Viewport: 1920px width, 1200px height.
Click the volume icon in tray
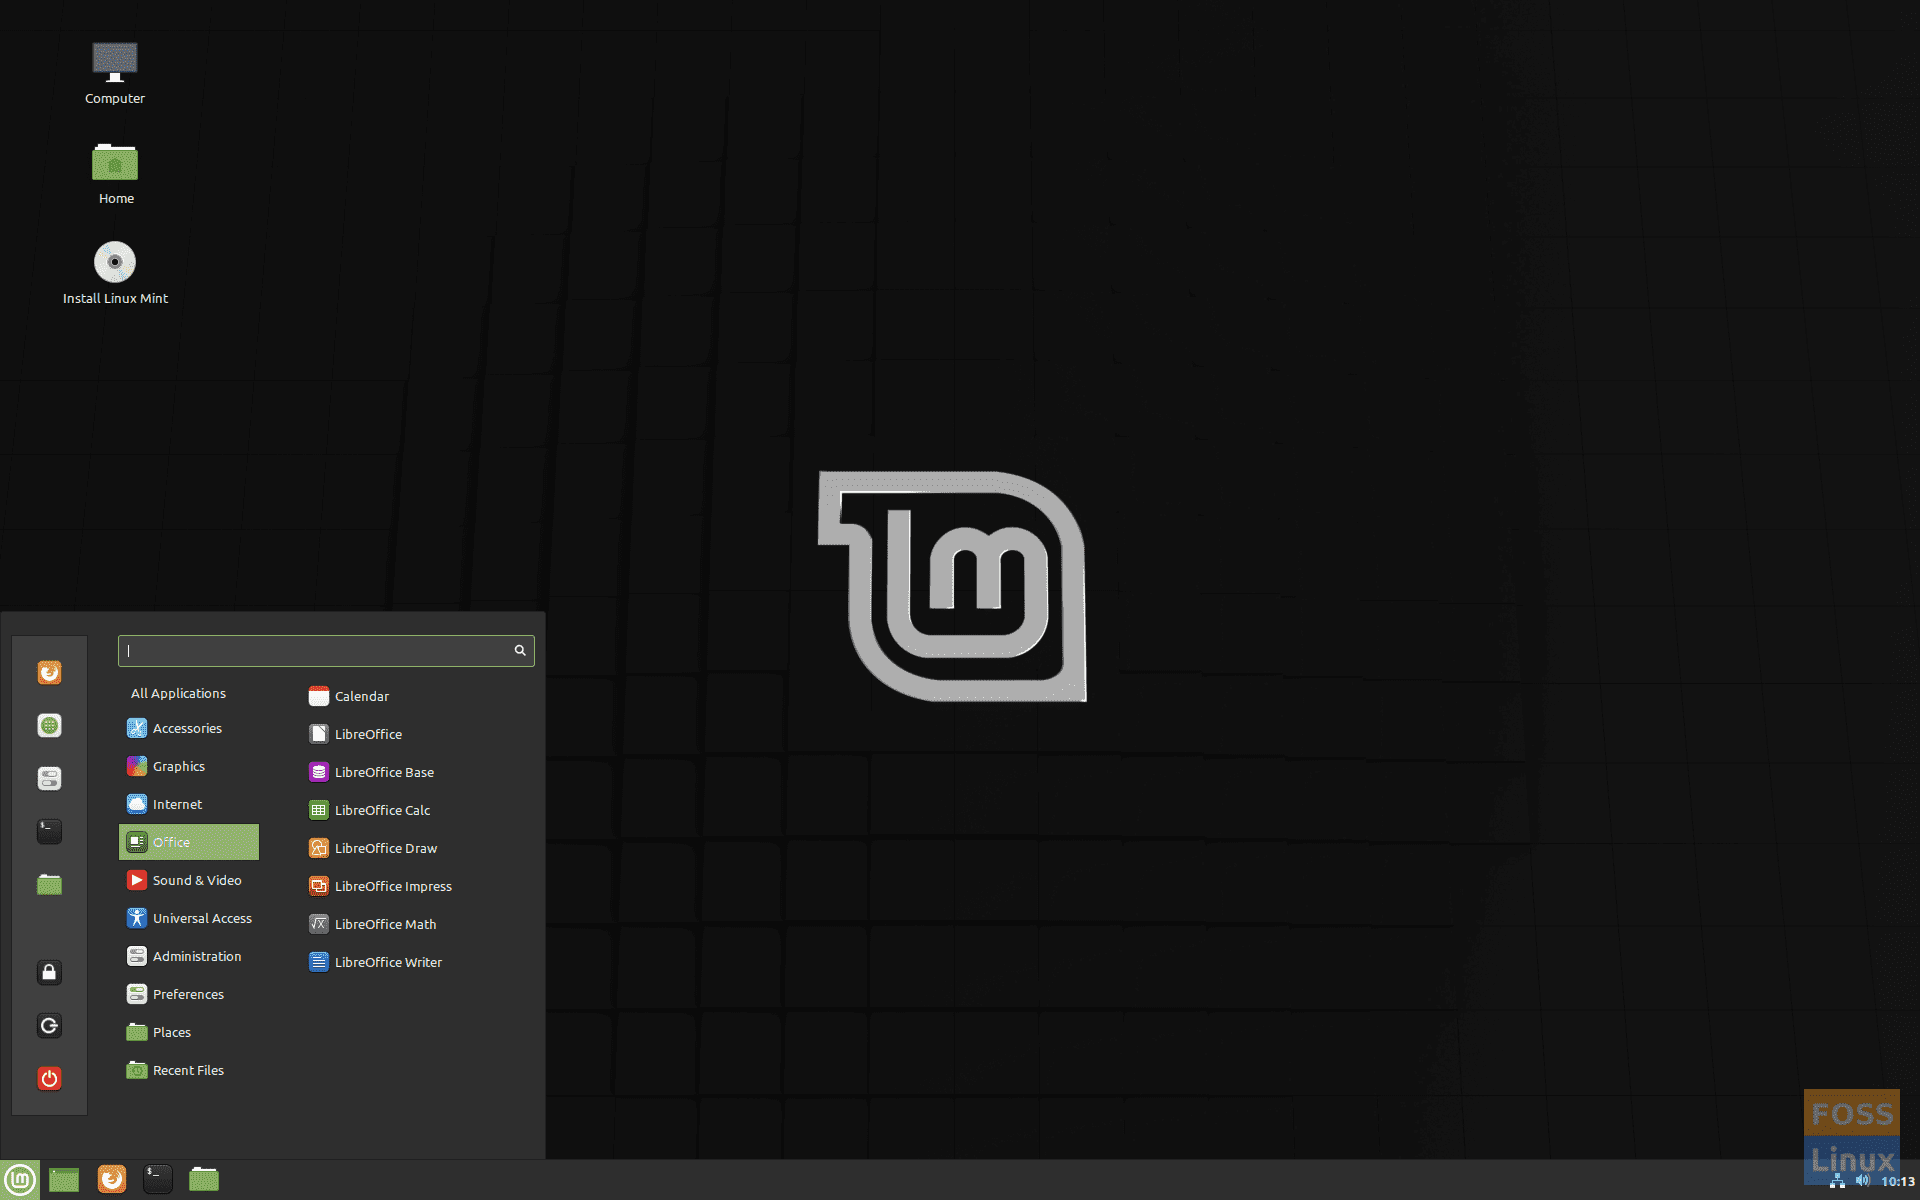[1862, 1181]
